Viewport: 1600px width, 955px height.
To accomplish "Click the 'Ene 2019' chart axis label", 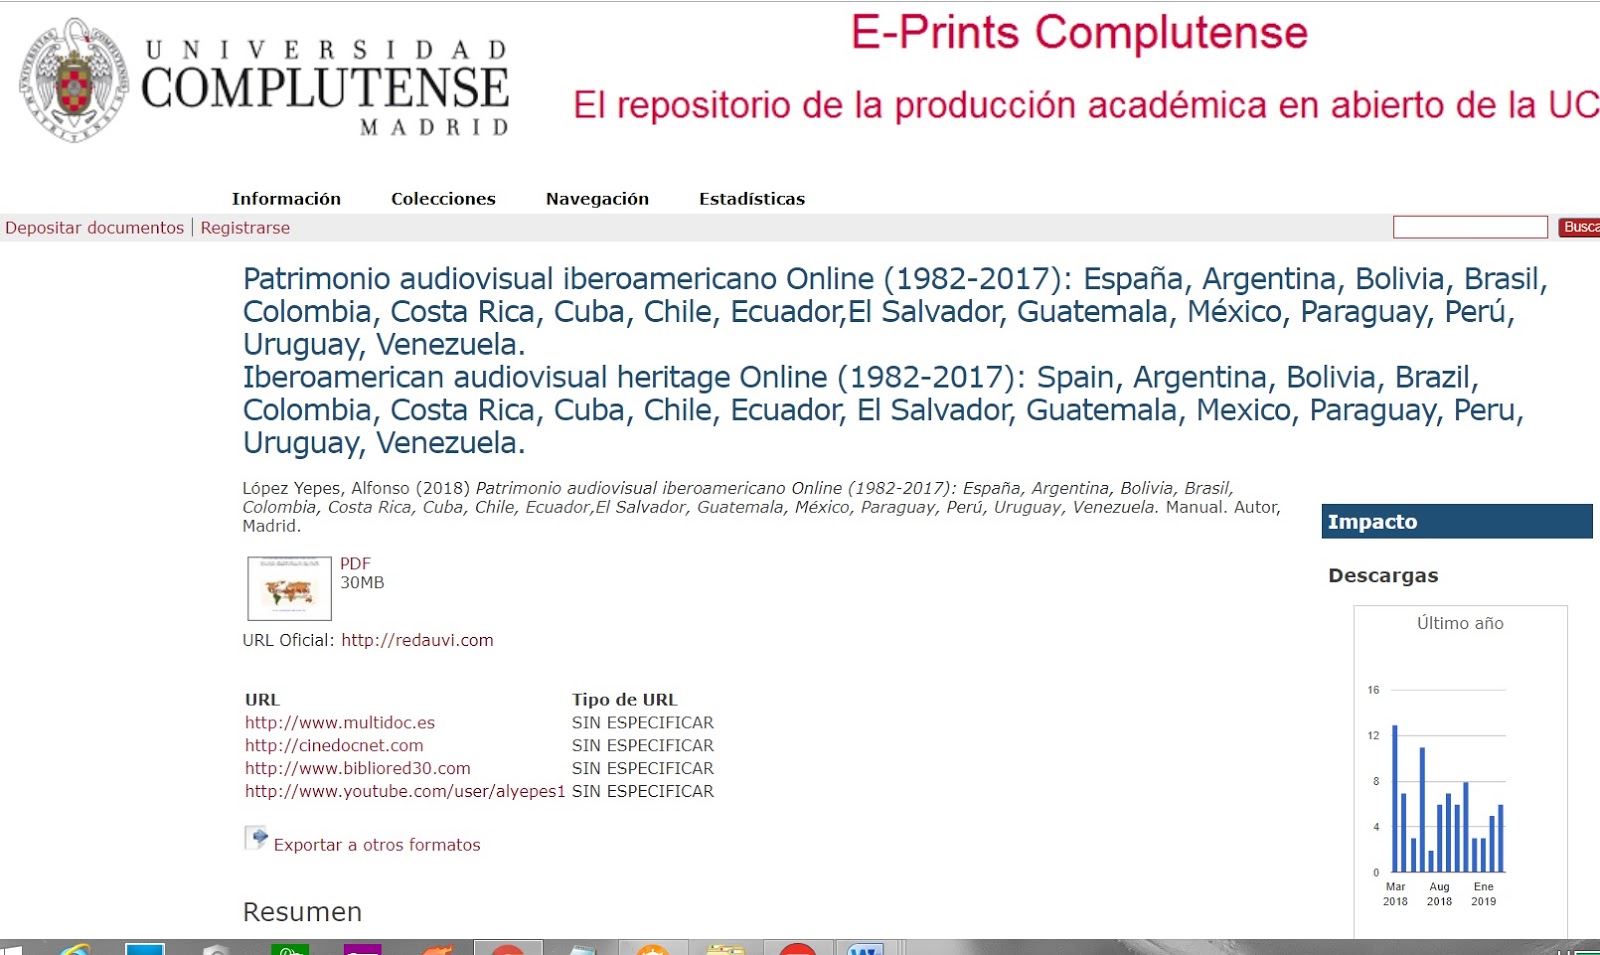I will click(x=1483, y=894).
